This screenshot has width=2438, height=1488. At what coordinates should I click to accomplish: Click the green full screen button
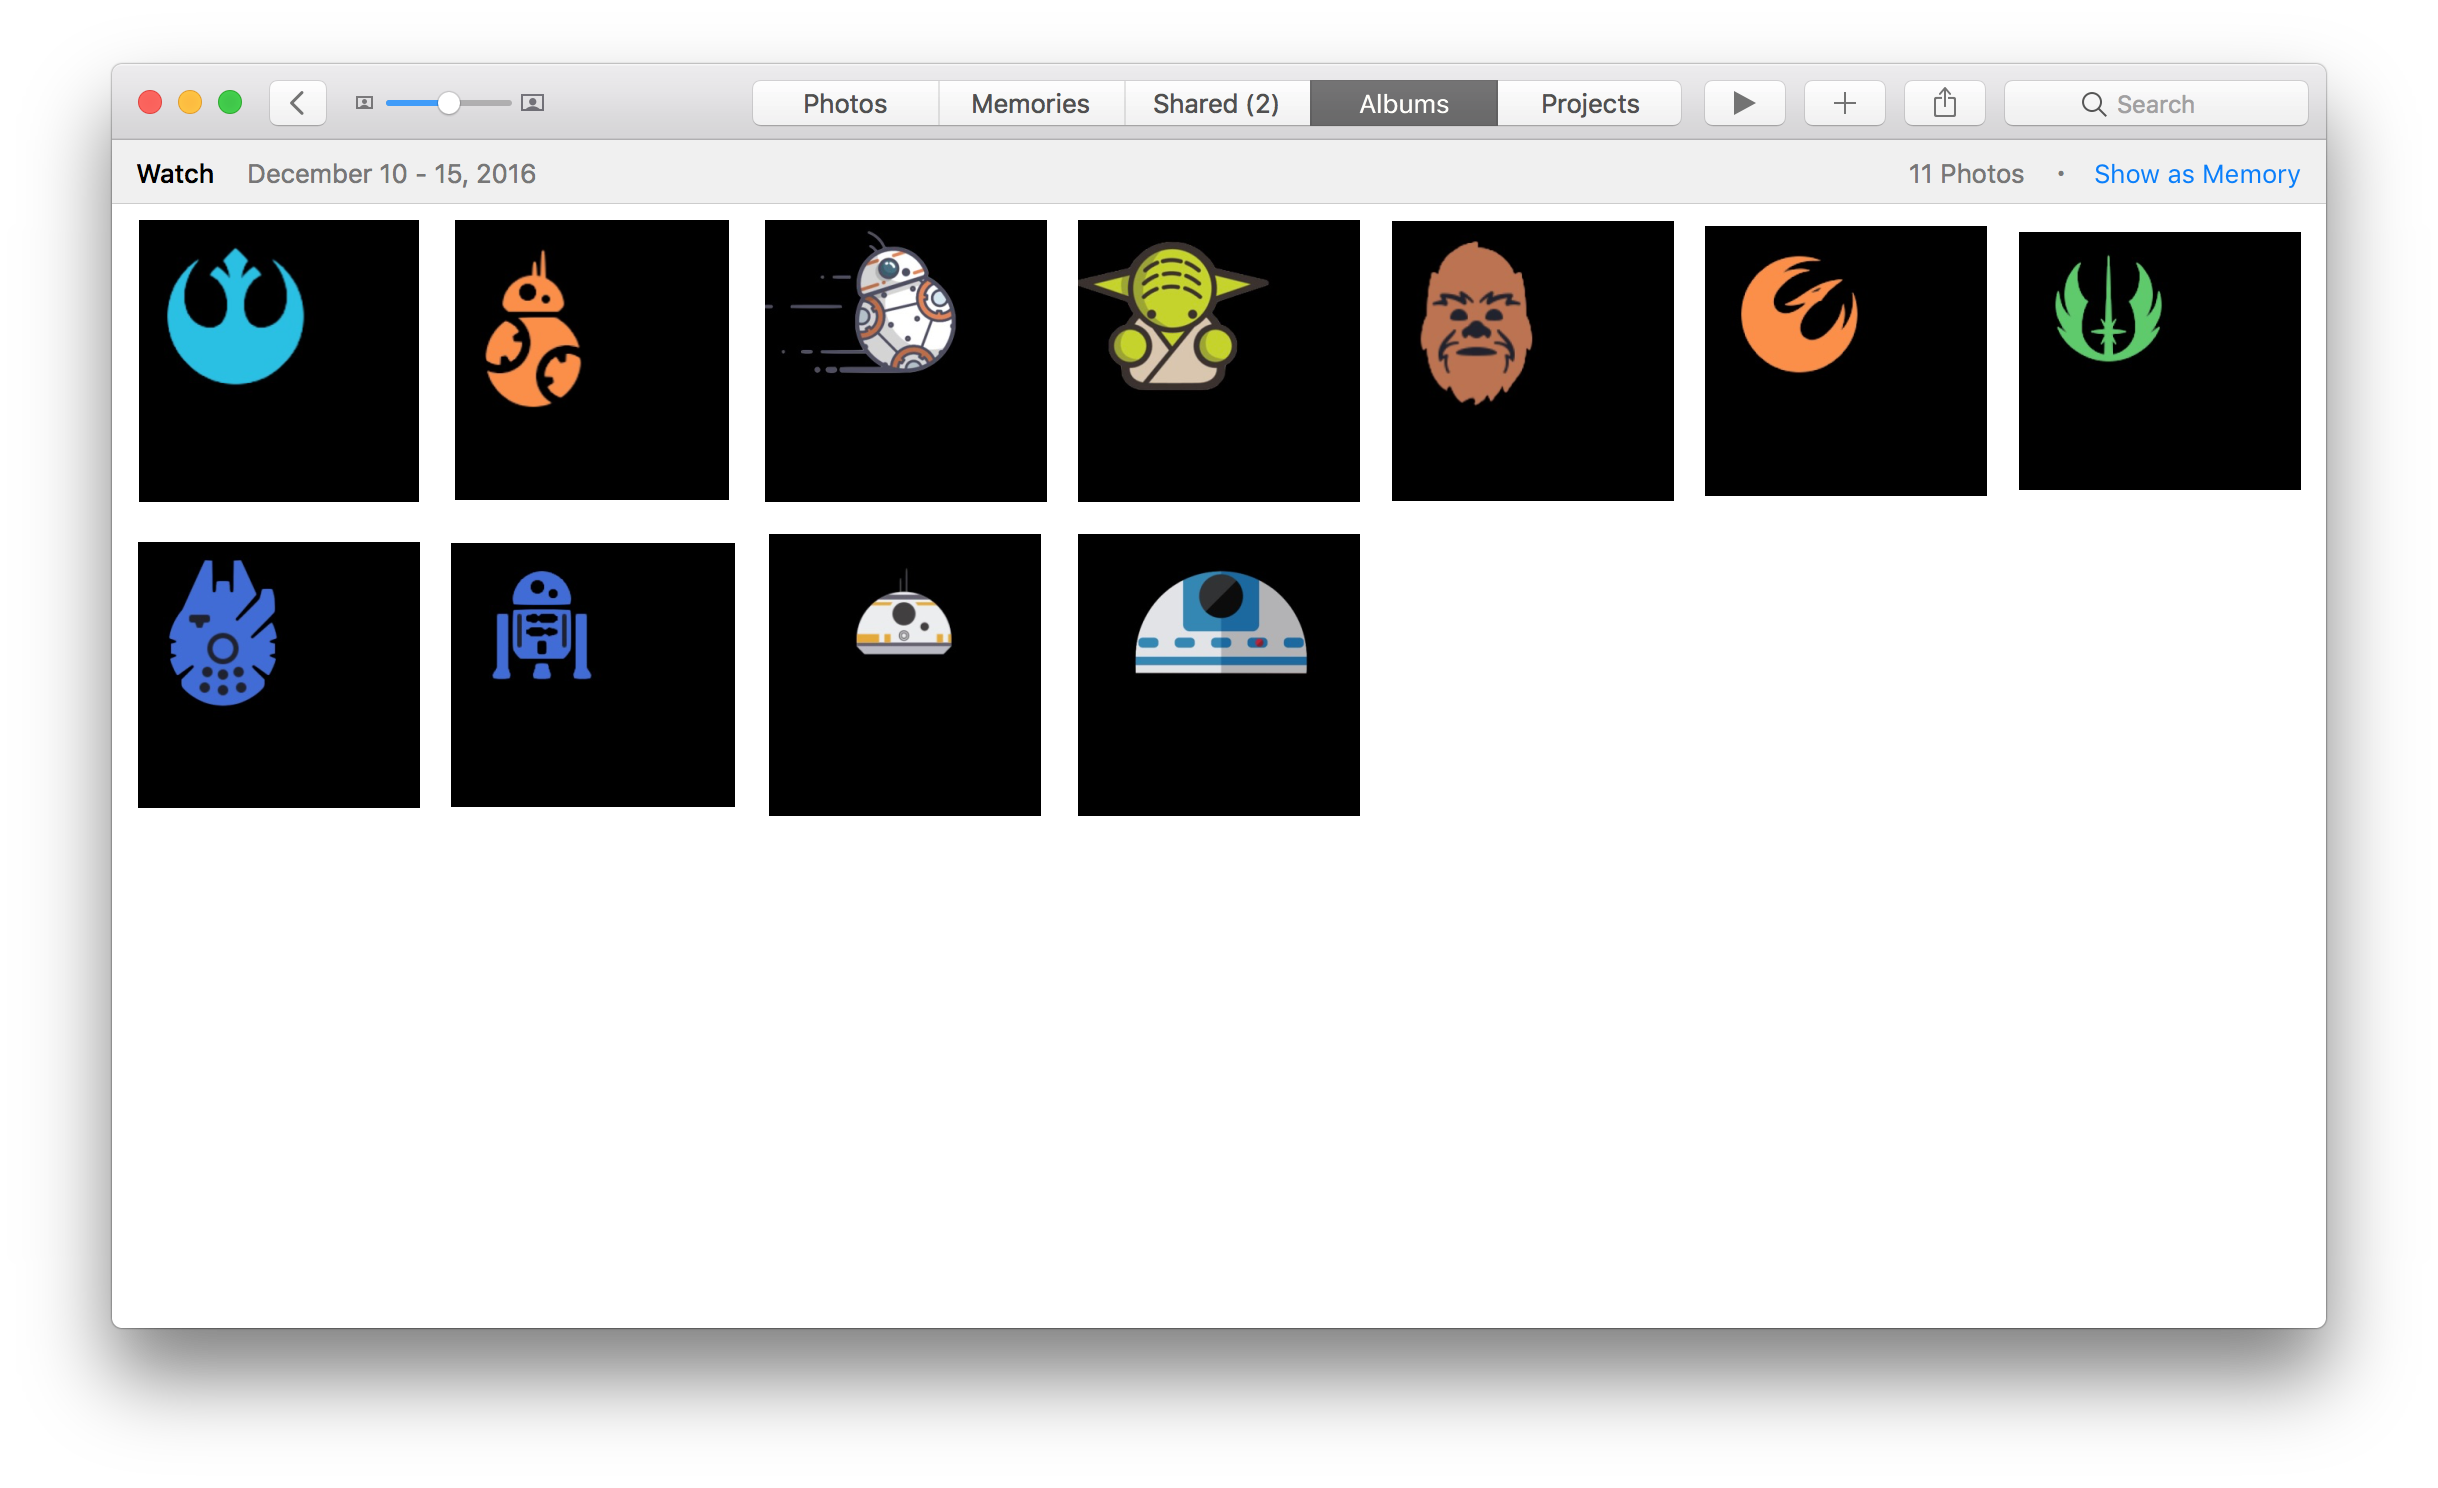(x=230, y=102)
